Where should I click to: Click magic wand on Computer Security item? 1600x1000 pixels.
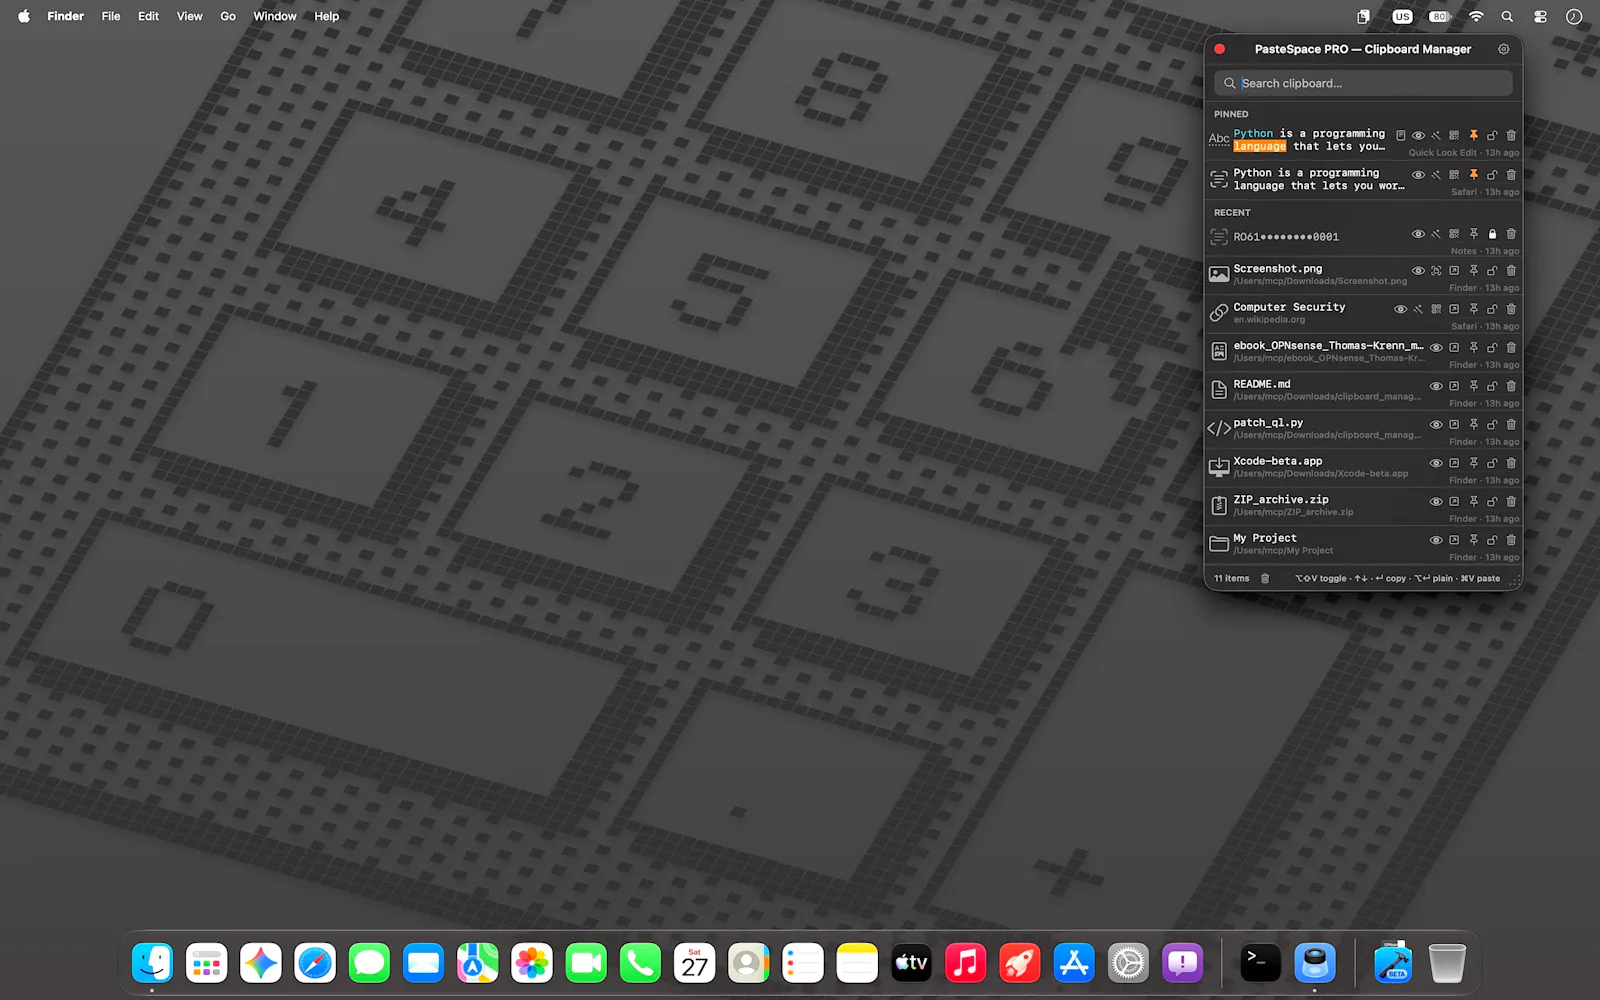(x=1418, y=309)
